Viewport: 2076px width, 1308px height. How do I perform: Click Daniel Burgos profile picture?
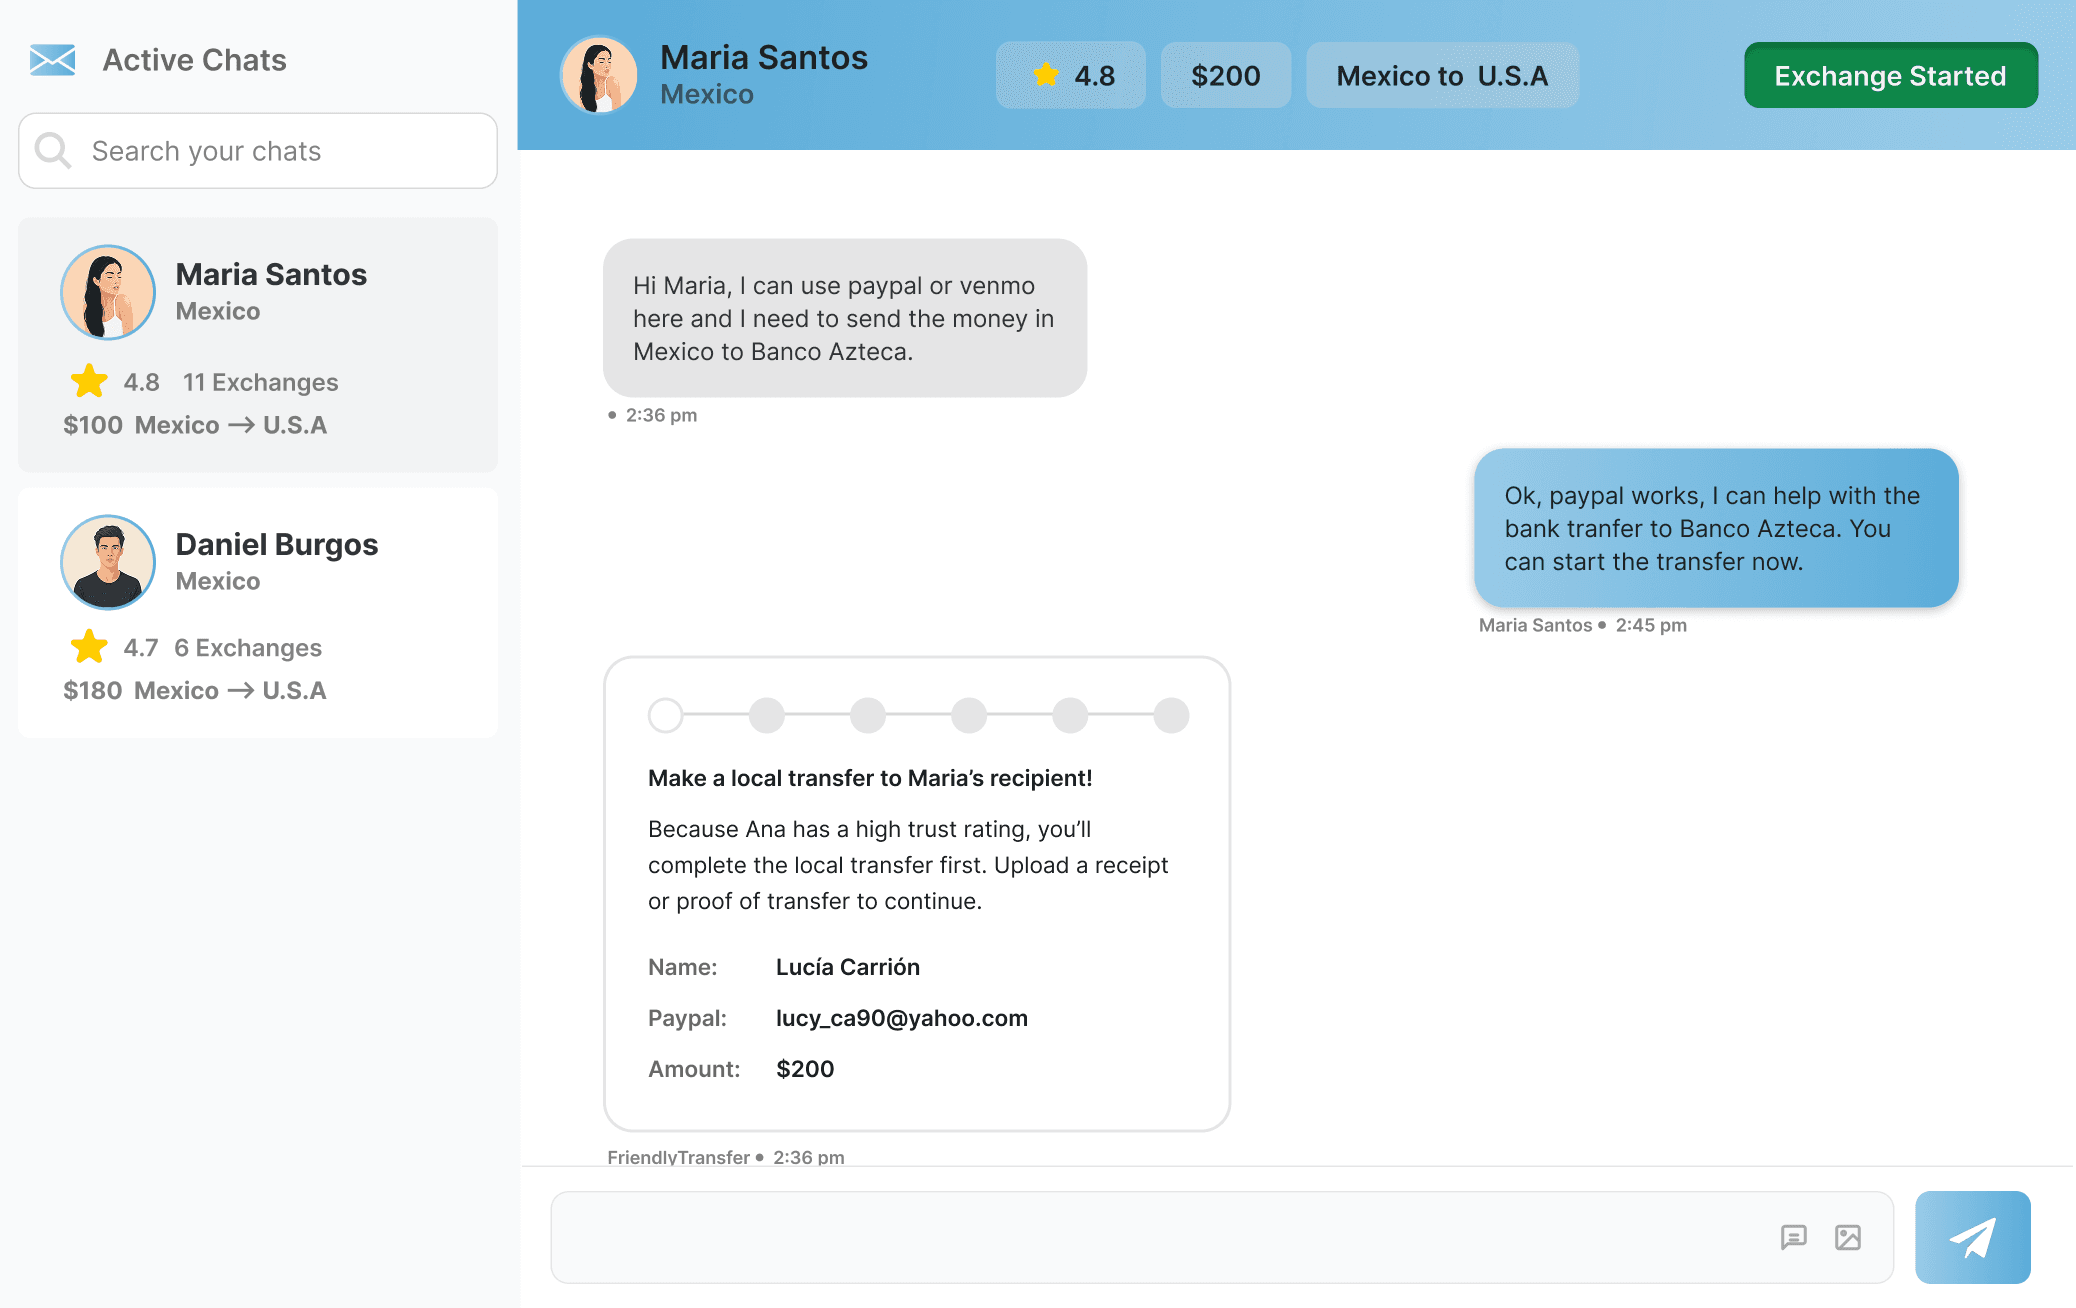pyautogui.click(x=108, y=562)
